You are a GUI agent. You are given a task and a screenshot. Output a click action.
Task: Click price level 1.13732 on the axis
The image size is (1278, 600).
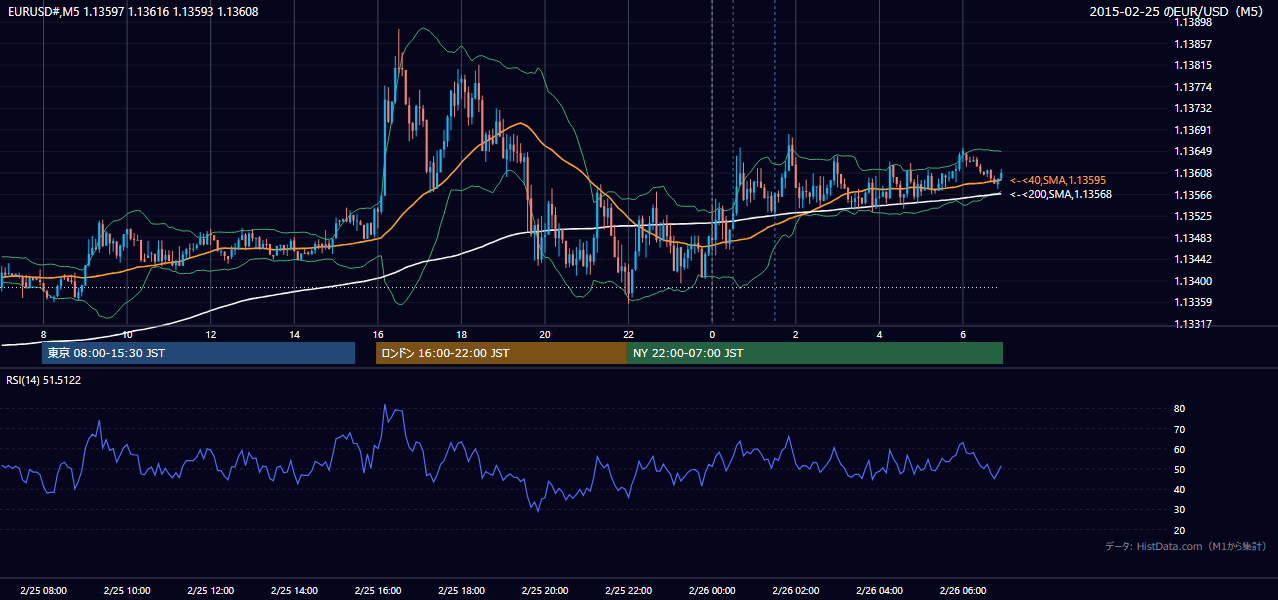click(x=1193, y=108)
